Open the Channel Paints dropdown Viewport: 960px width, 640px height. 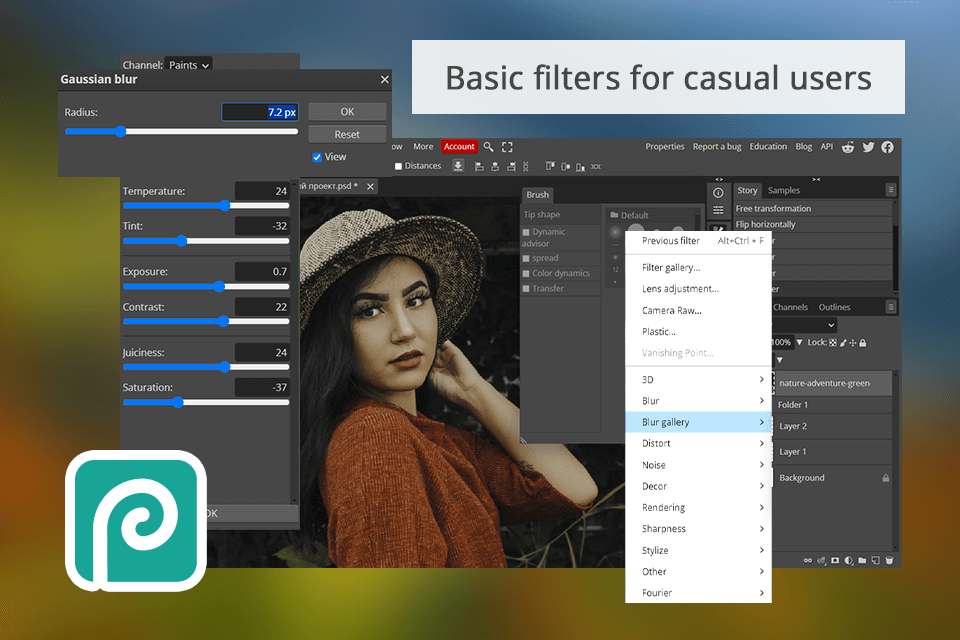(189, 65)
